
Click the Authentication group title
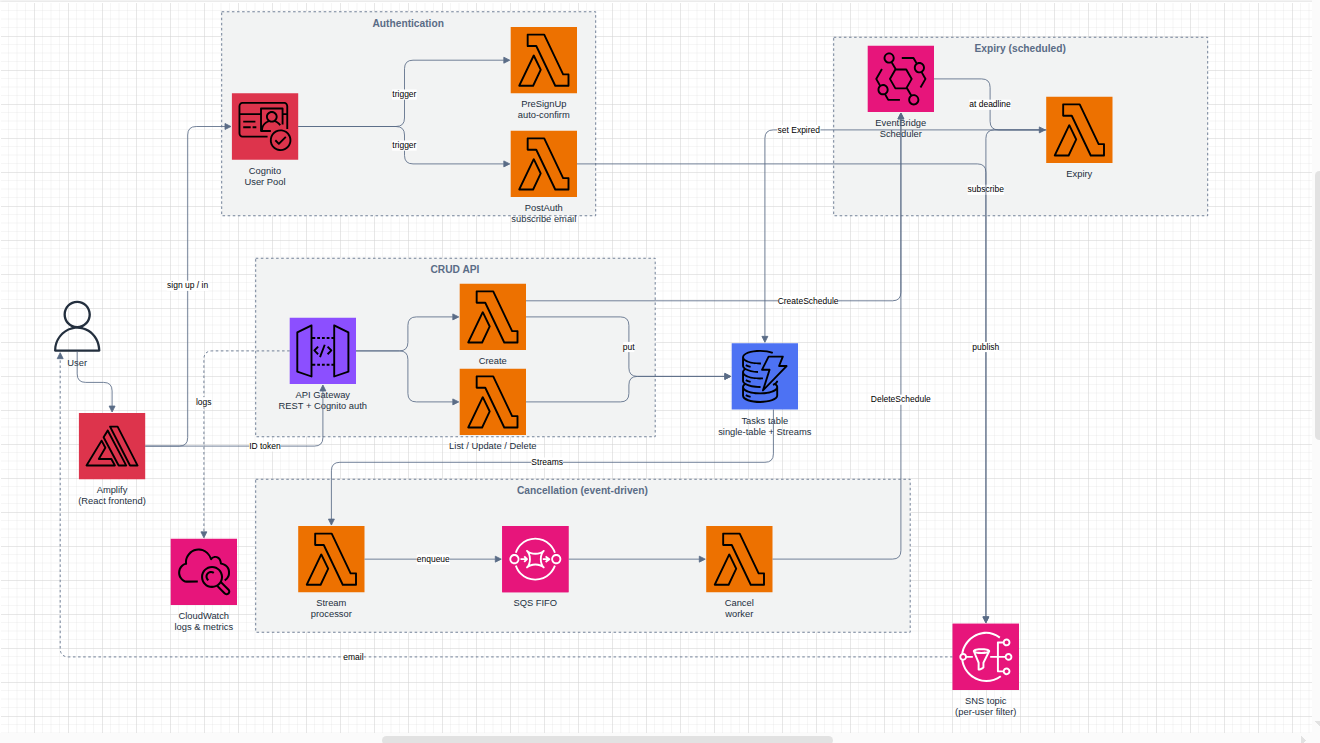(408, 23)
